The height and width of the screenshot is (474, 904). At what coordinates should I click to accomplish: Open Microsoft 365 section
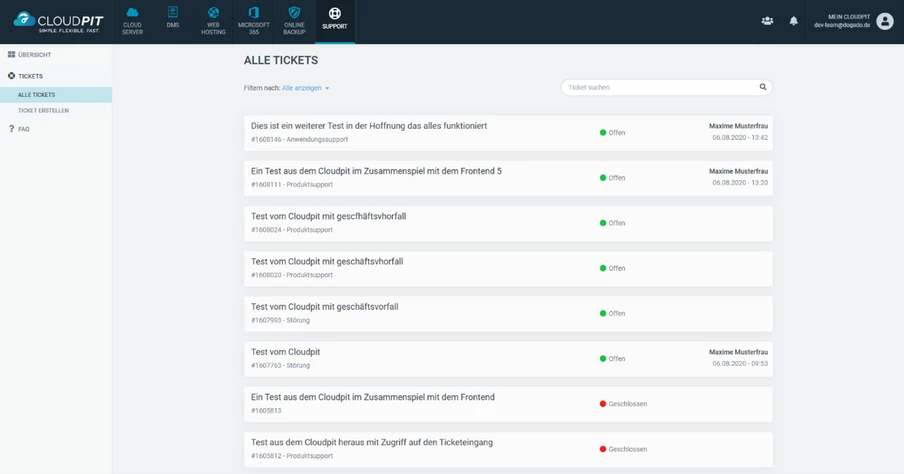click(254, 21)
